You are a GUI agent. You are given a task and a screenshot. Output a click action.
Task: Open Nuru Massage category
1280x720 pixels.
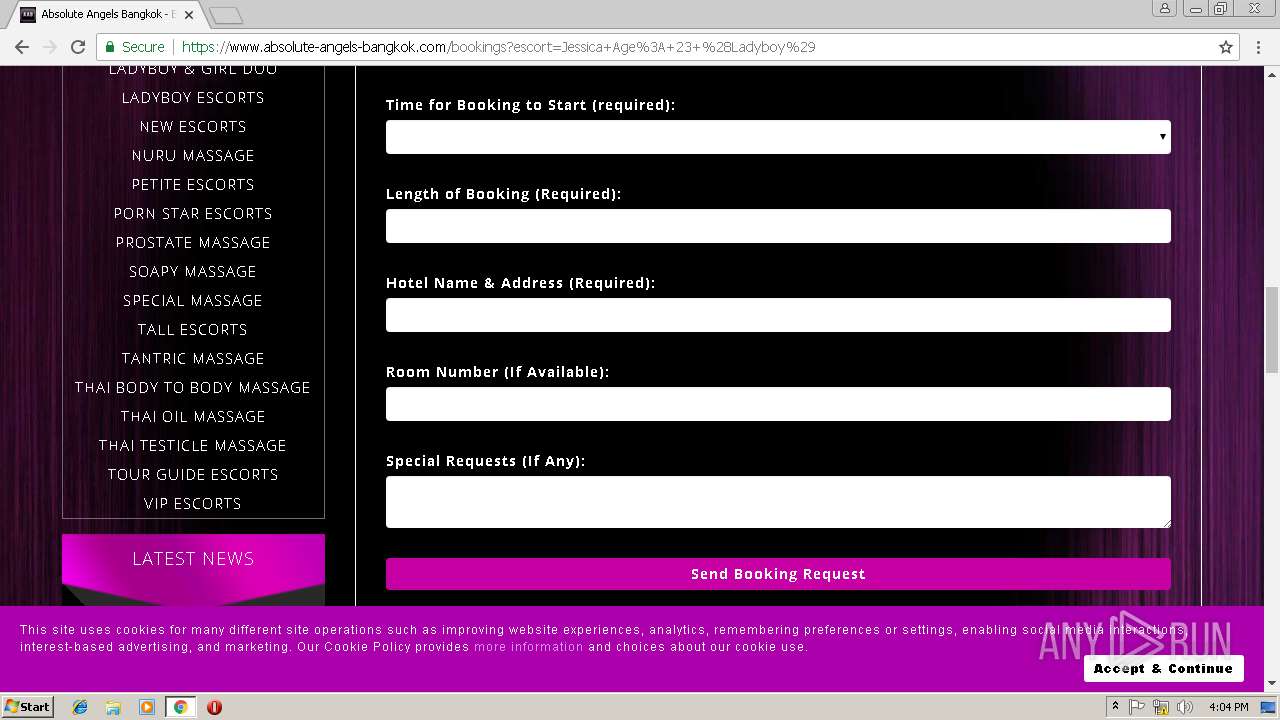(193, 156)
